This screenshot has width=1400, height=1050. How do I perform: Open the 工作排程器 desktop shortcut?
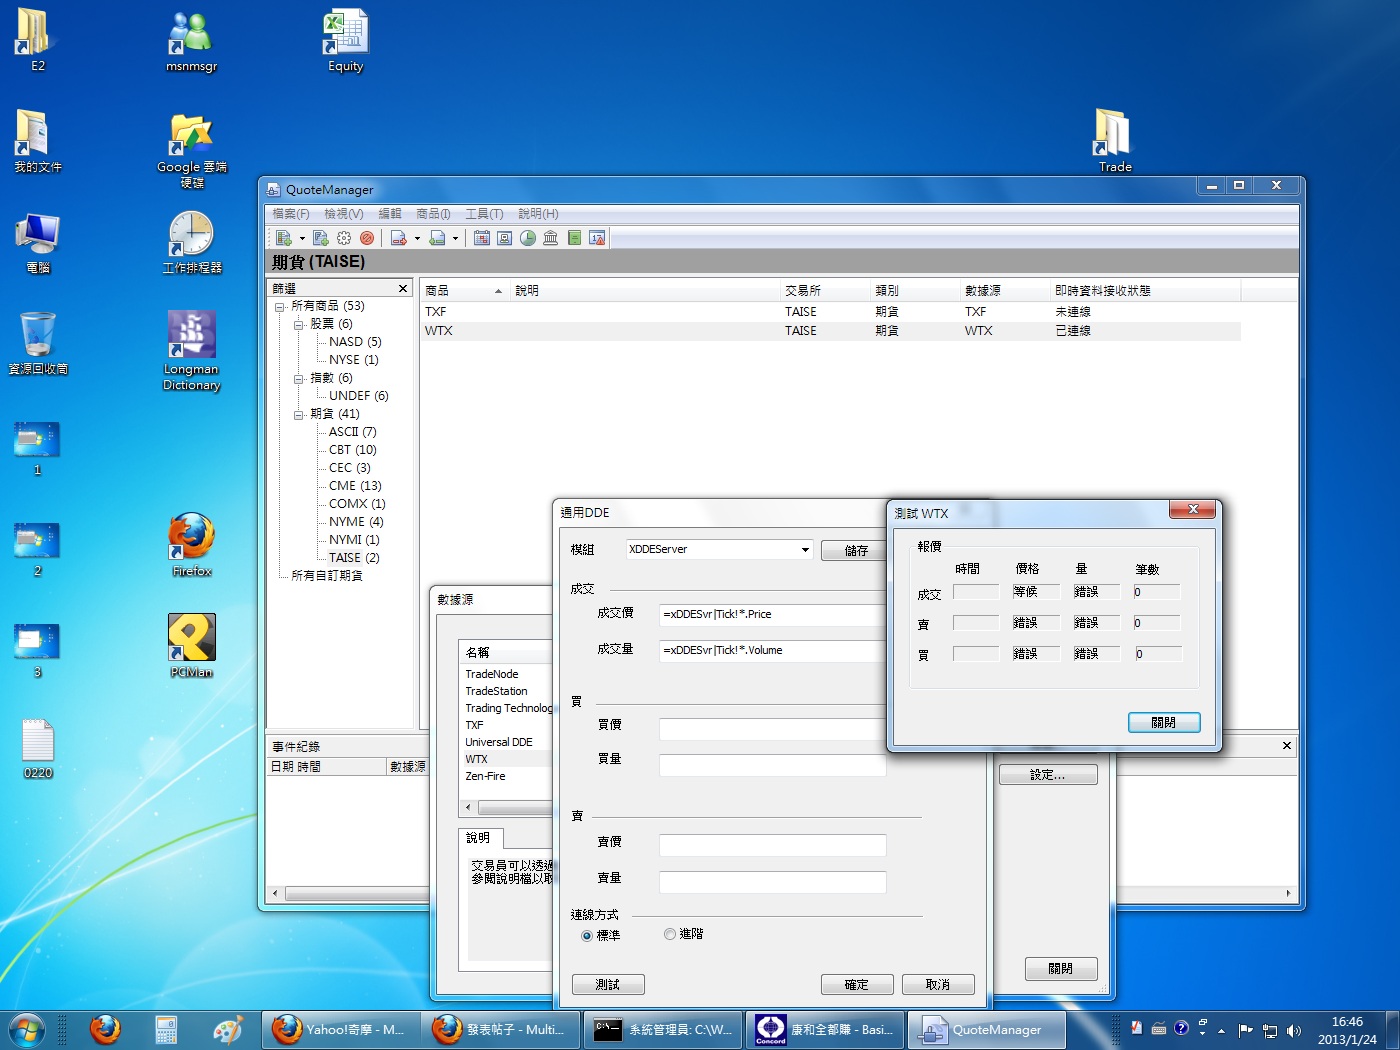click(x=191, y=243)
